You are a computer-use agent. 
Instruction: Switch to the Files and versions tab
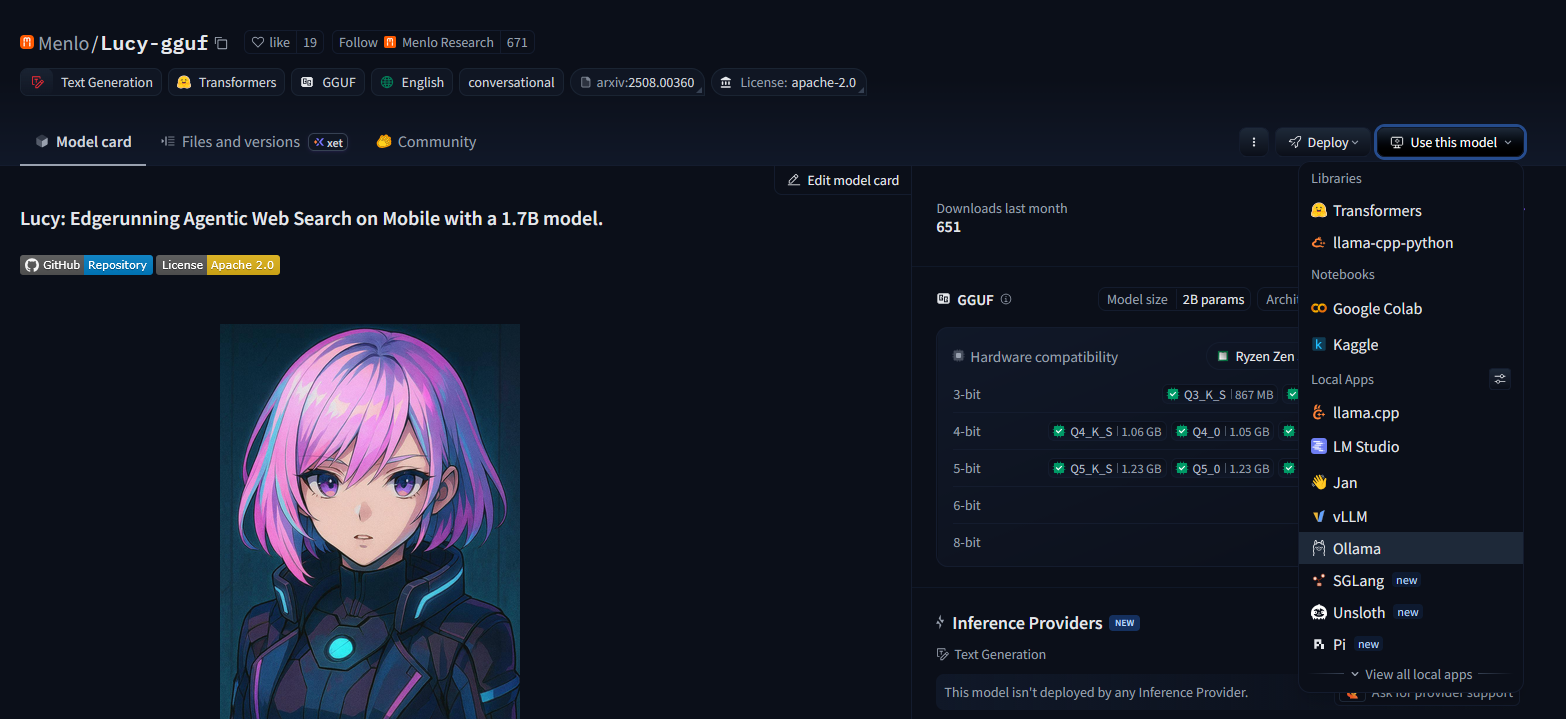240,141
